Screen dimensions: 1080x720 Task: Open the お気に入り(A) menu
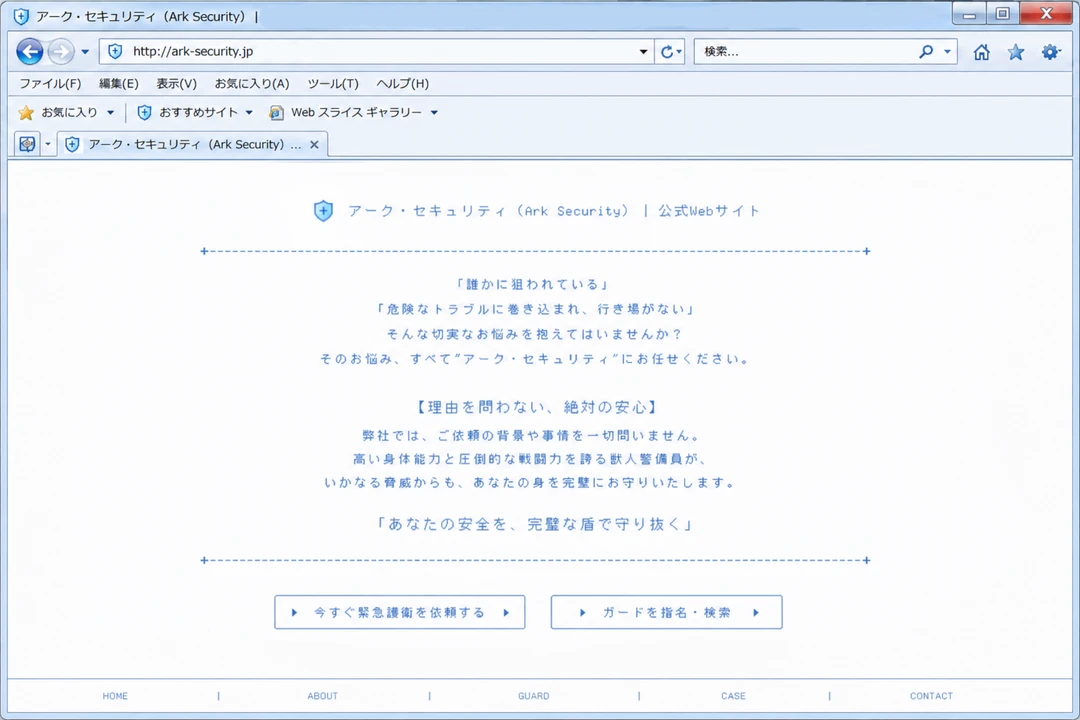(251, 83)
